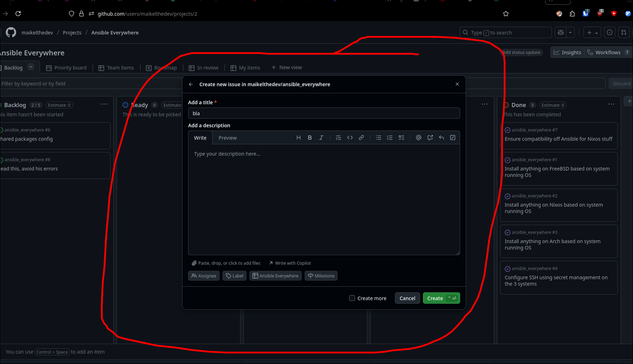The image size is (633, 364).
Task: Click paste, drop, or click to add files
Action: pos(226,263)
